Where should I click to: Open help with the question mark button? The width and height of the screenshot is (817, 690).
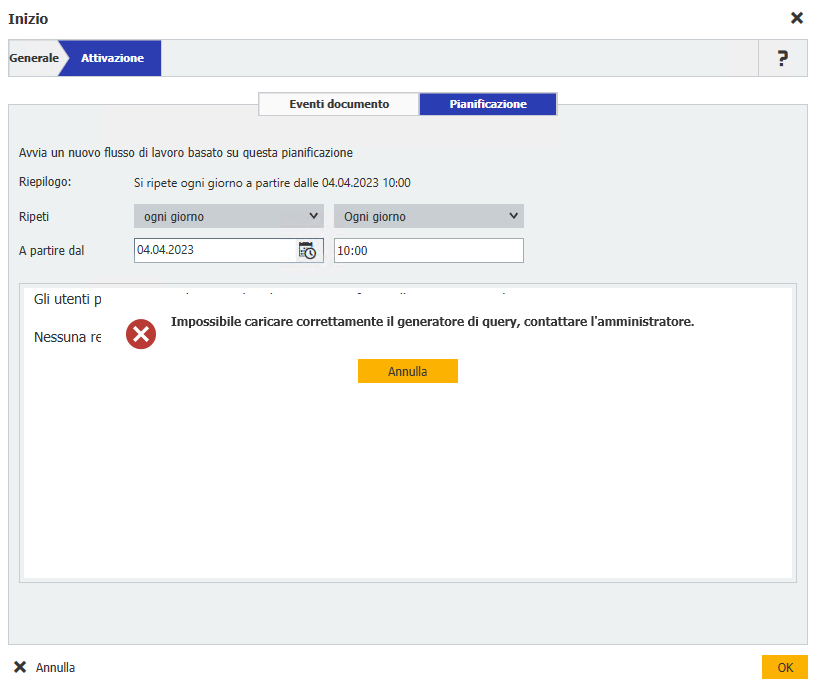(783, 58)
